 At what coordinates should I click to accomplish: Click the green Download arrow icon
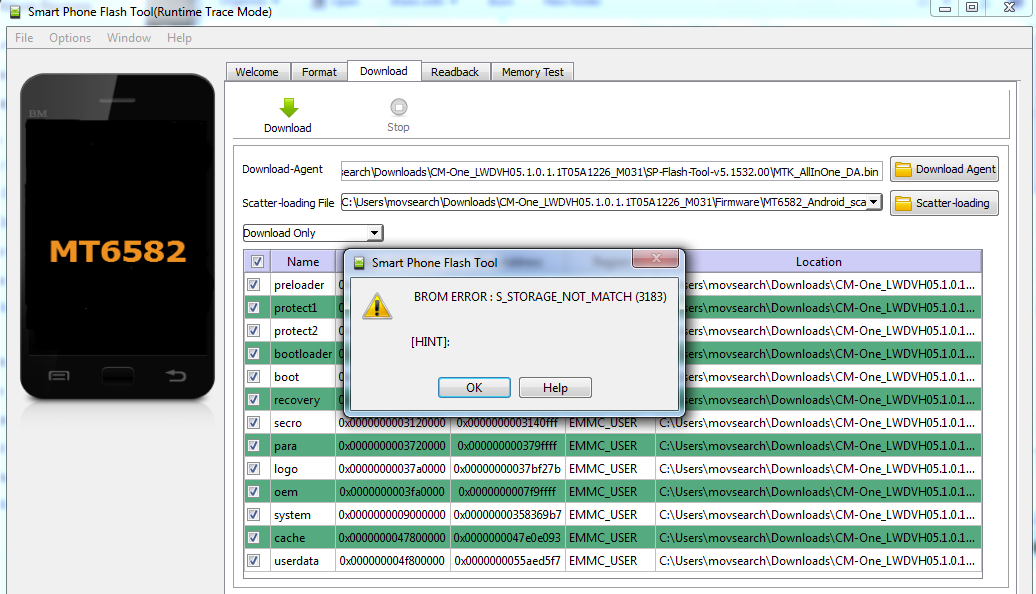(x=289, y=108)
